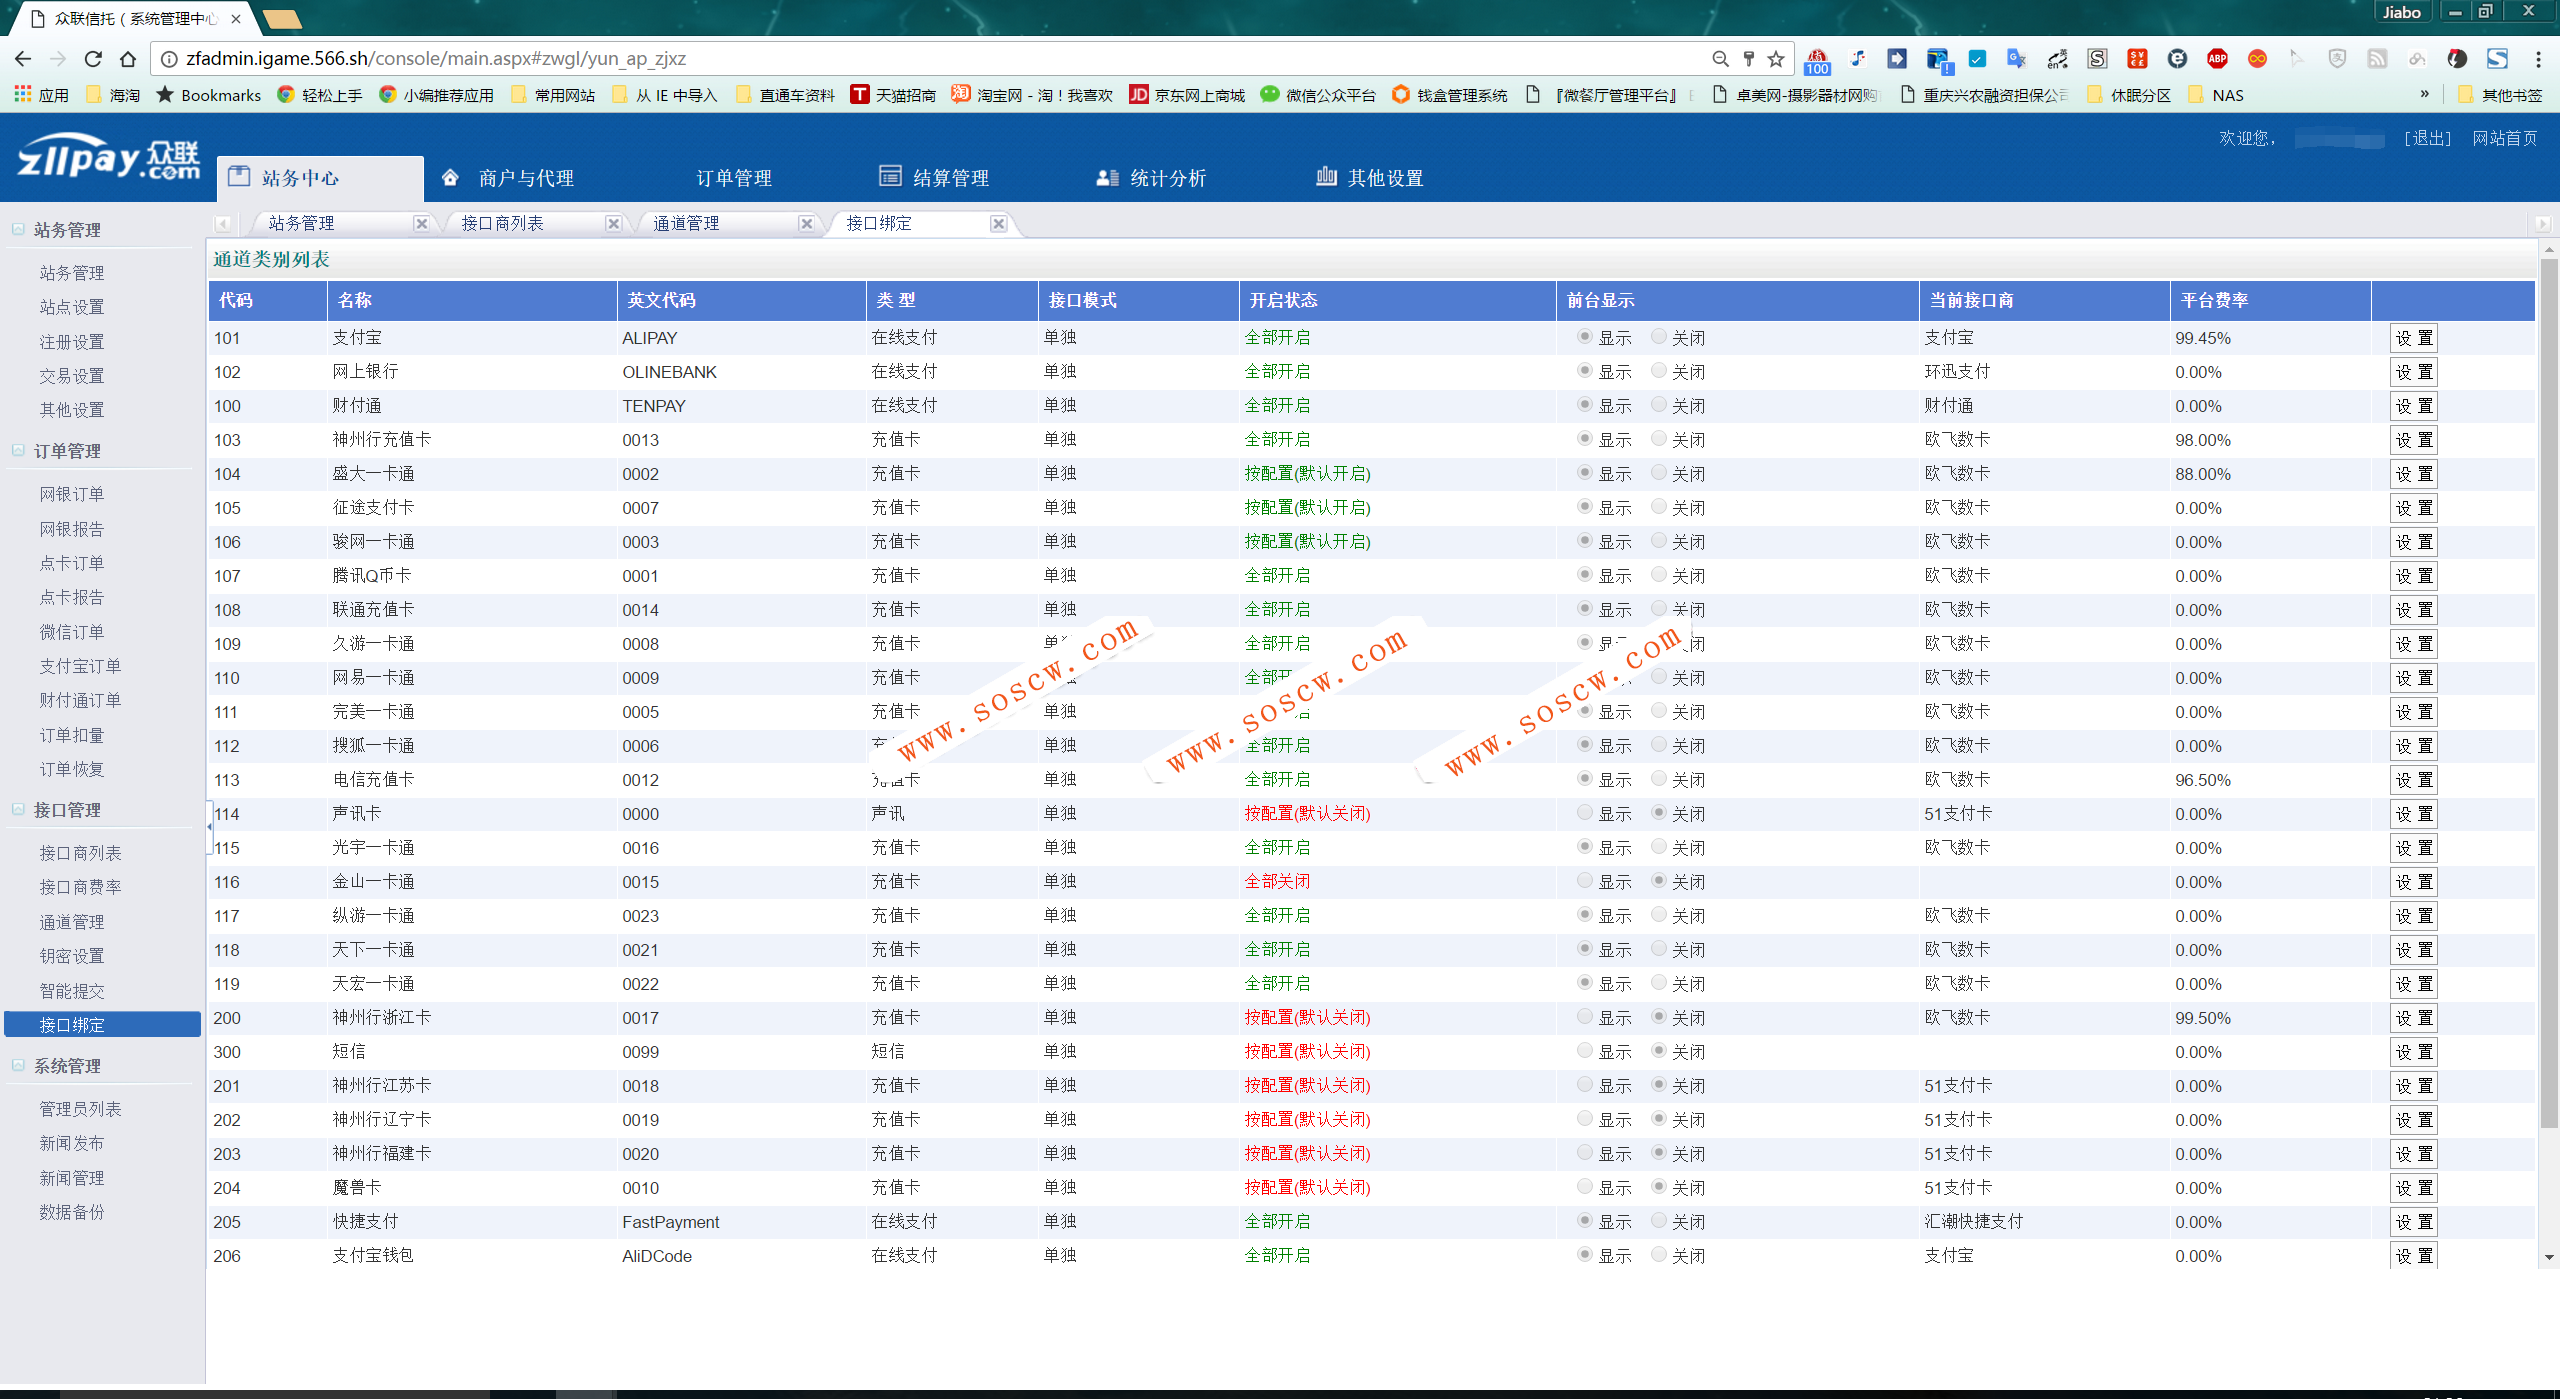Open the 天猫招商 bookmark
The width and height of the screenshot is (2560, 1399).
(x=893, y=95)
